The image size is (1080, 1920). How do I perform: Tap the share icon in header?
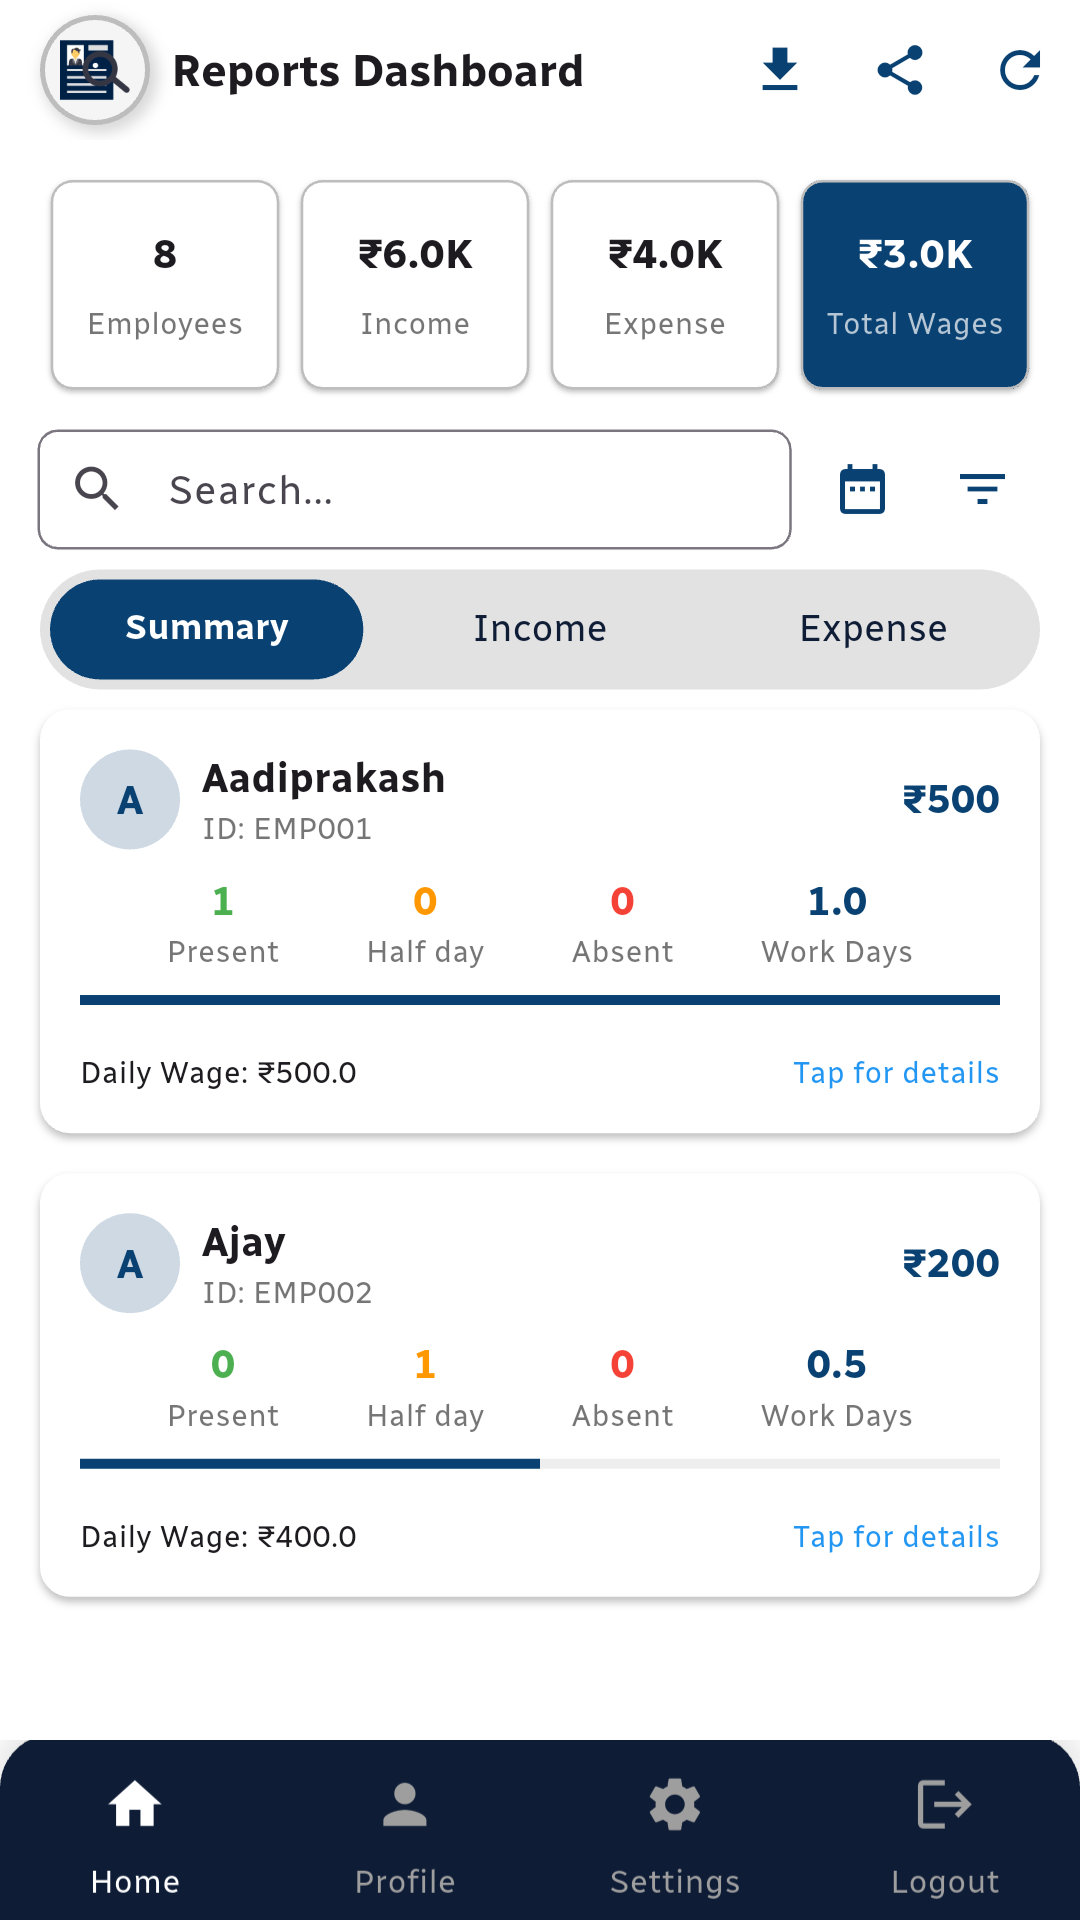tap(899, 70)
